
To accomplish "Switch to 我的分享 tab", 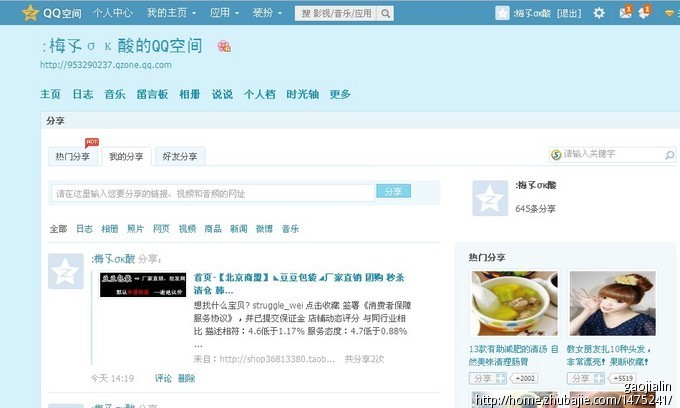I will click(126, 157).
